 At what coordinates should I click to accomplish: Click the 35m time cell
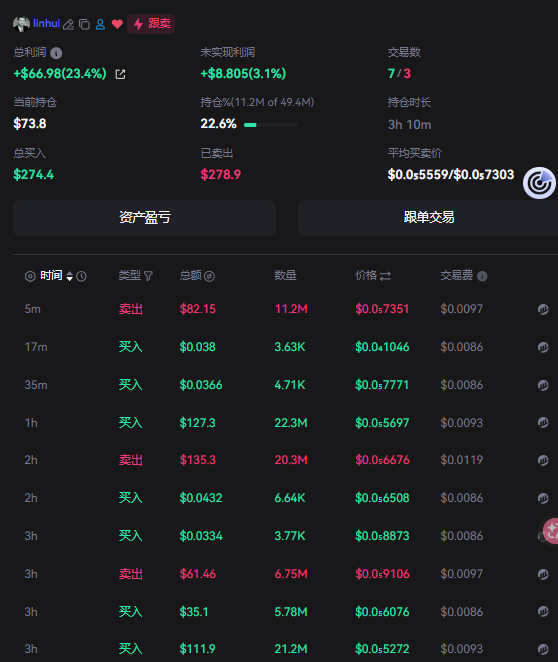click(x=36, y=385)
